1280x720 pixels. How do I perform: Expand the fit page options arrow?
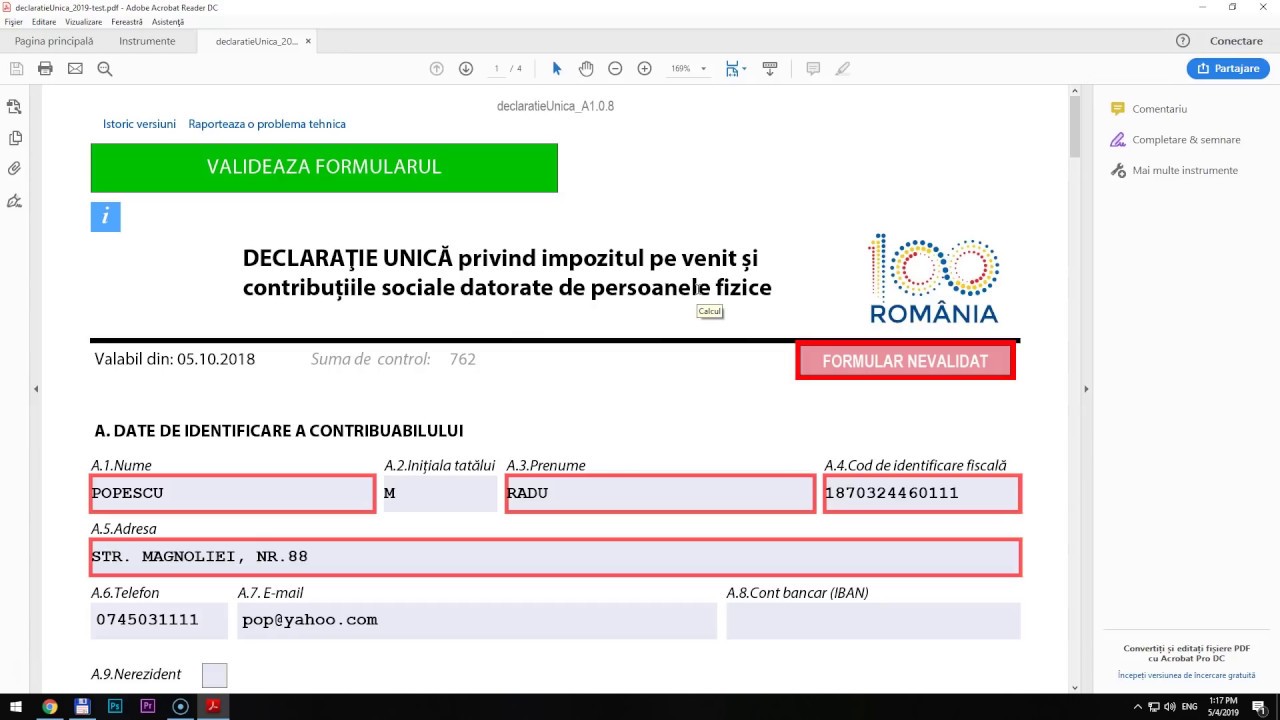pyautogui.click(x=745, y=69)
